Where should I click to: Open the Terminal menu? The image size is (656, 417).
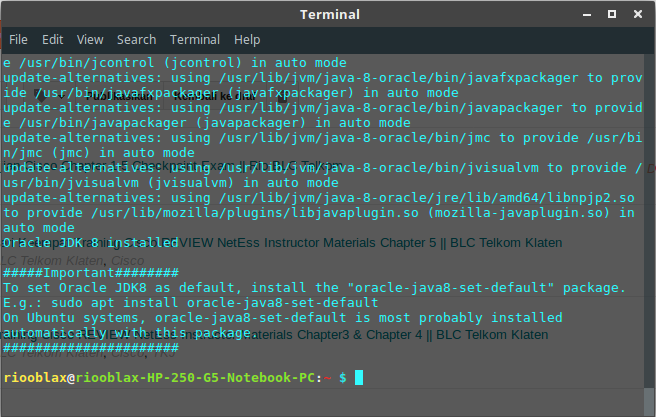coord(195,40)
